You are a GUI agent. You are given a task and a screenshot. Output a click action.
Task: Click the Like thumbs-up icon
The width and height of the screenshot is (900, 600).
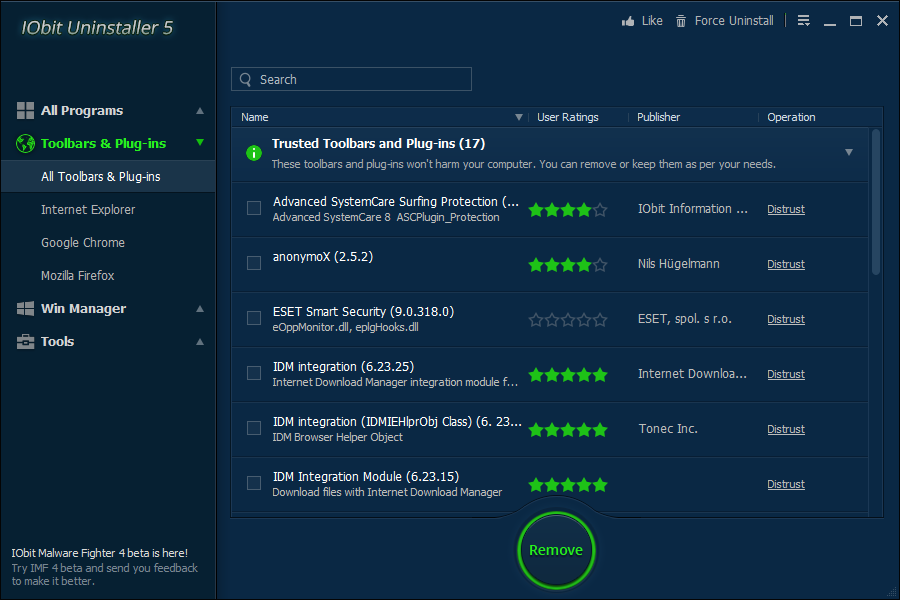pyautogui.click(x=628, y=21)
